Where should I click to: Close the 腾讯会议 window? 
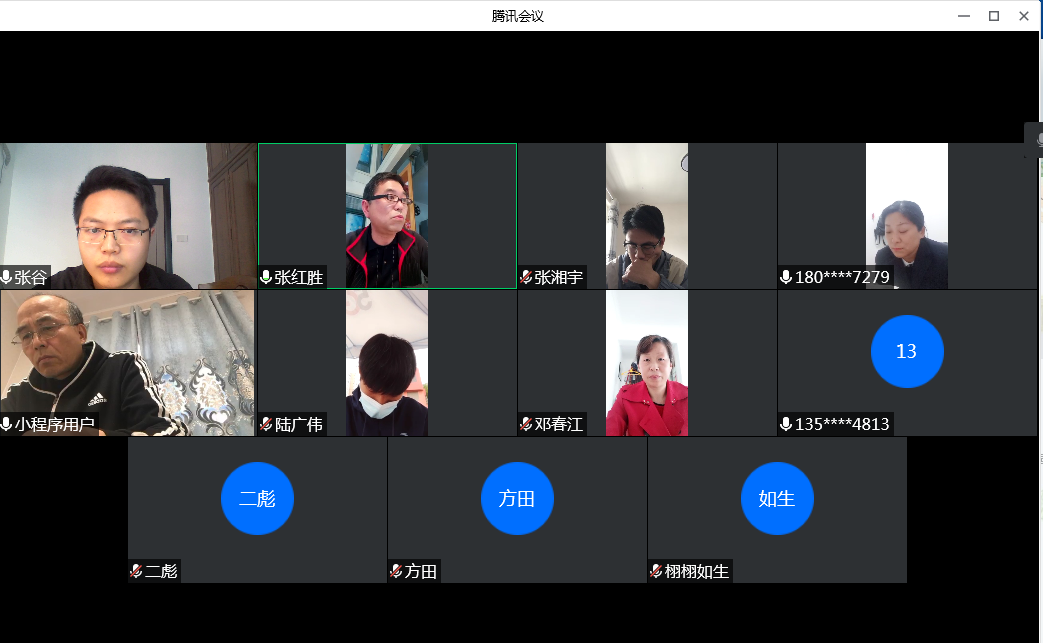coord(1024,16)
